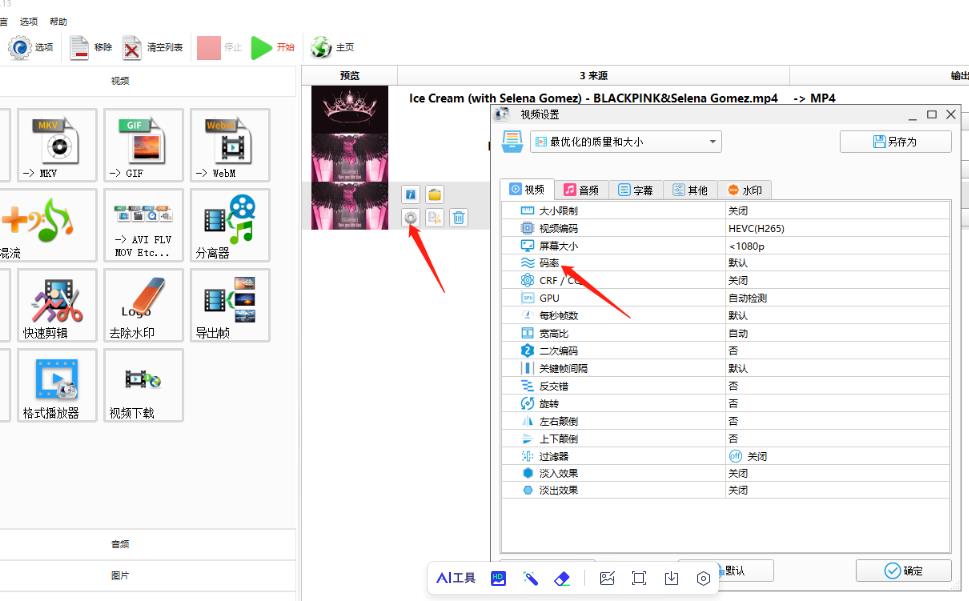Select the 大小限制 size limit row
969x601 pixels.
(726, 211)
